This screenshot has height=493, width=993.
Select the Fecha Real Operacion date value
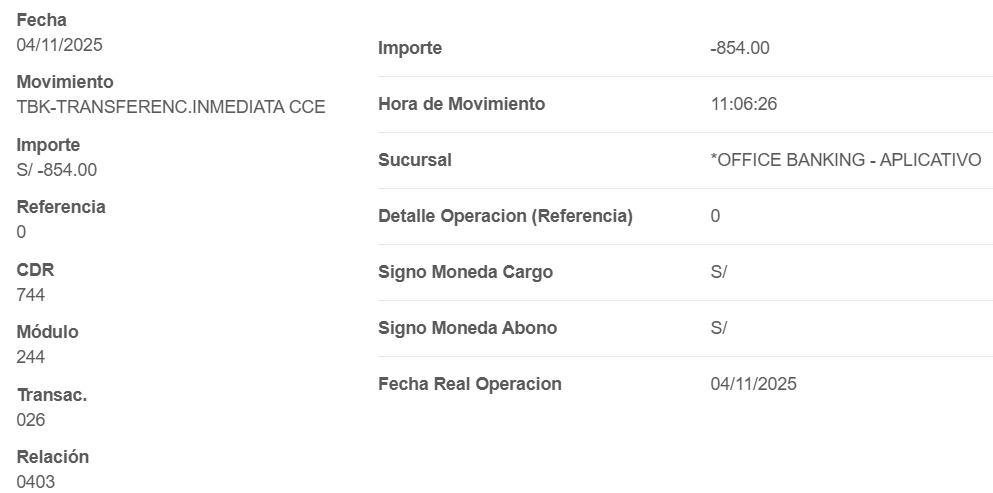pos(753,384)
